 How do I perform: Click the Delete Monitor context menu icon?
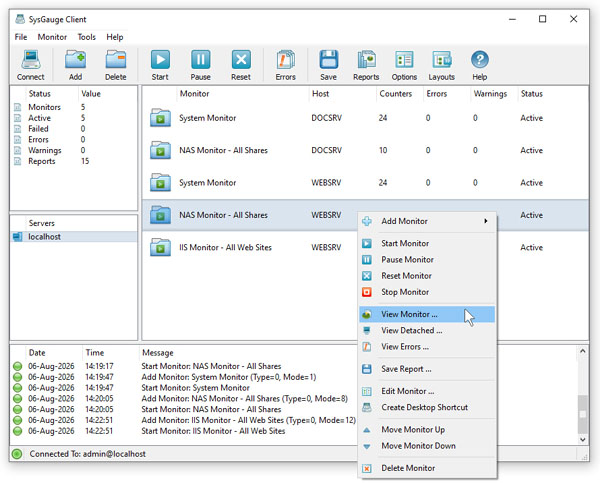(x=367, y=468)
